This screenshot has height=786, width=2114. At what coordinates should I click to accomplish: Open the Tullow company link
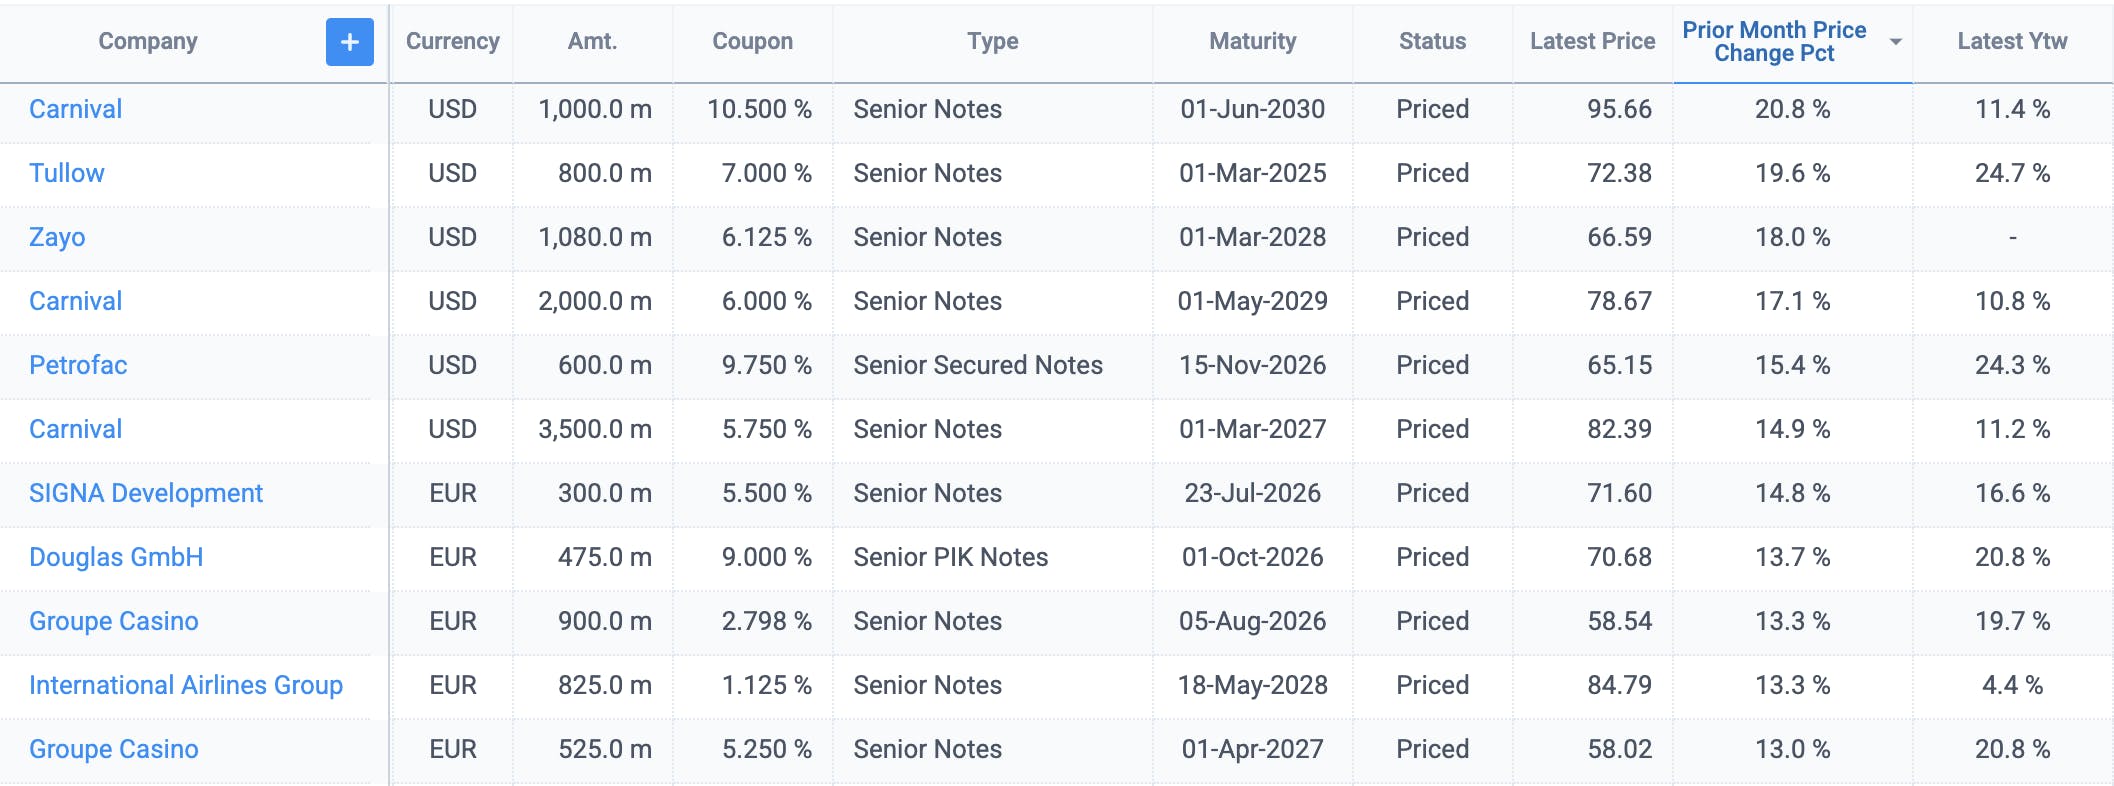[67, 173]
